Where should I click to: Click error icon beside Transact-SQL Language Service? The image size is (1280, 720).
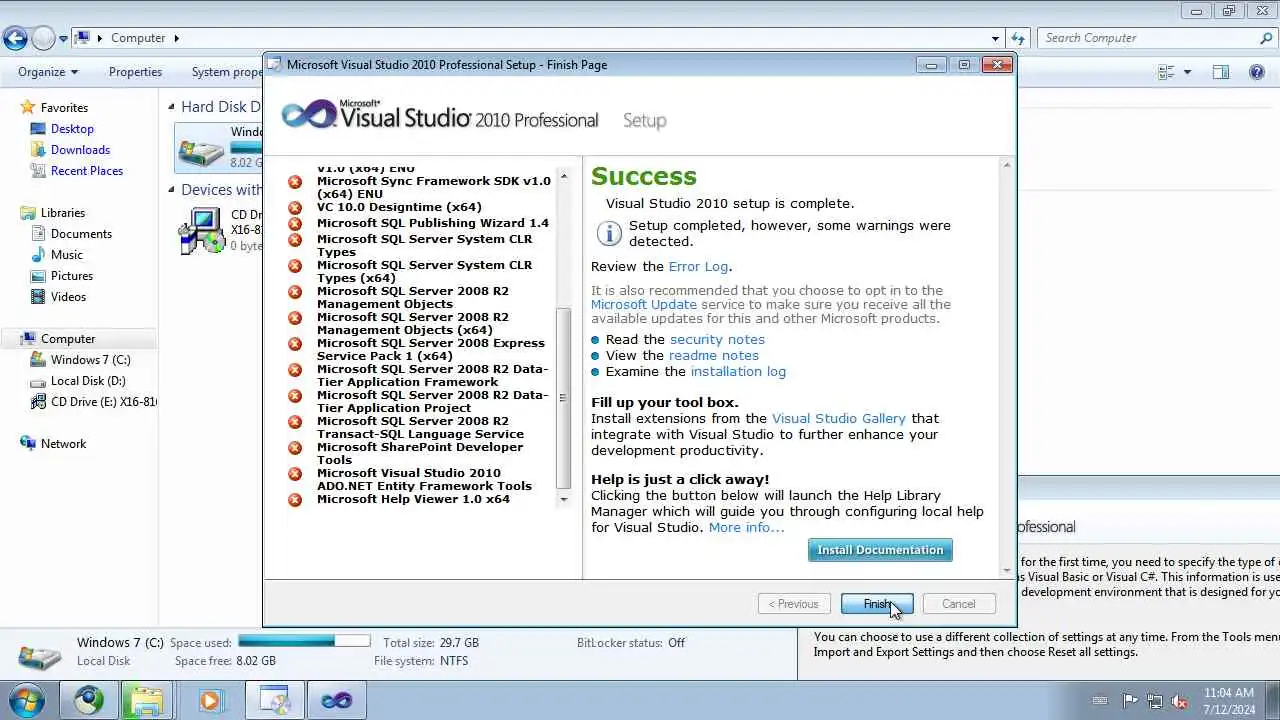coord(295,422)
